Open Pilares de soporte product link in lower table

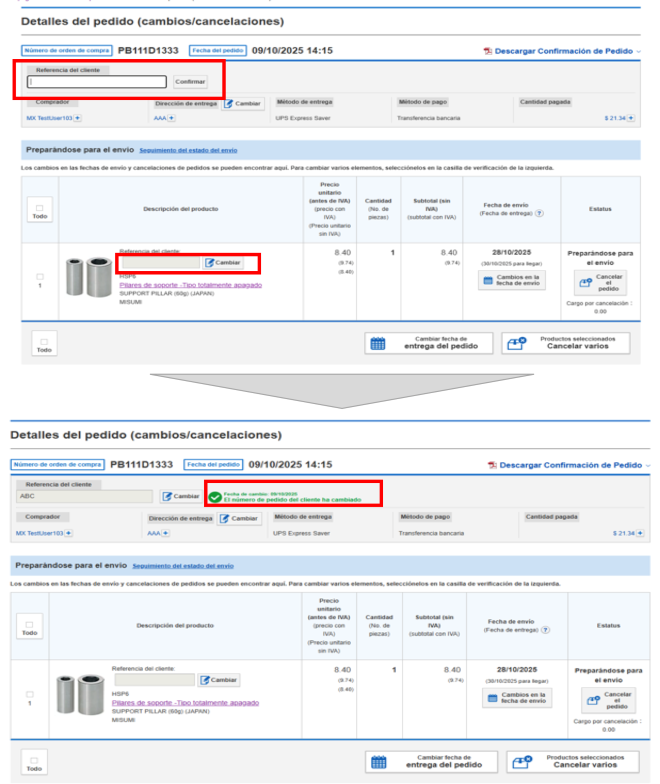click(185, 703)
